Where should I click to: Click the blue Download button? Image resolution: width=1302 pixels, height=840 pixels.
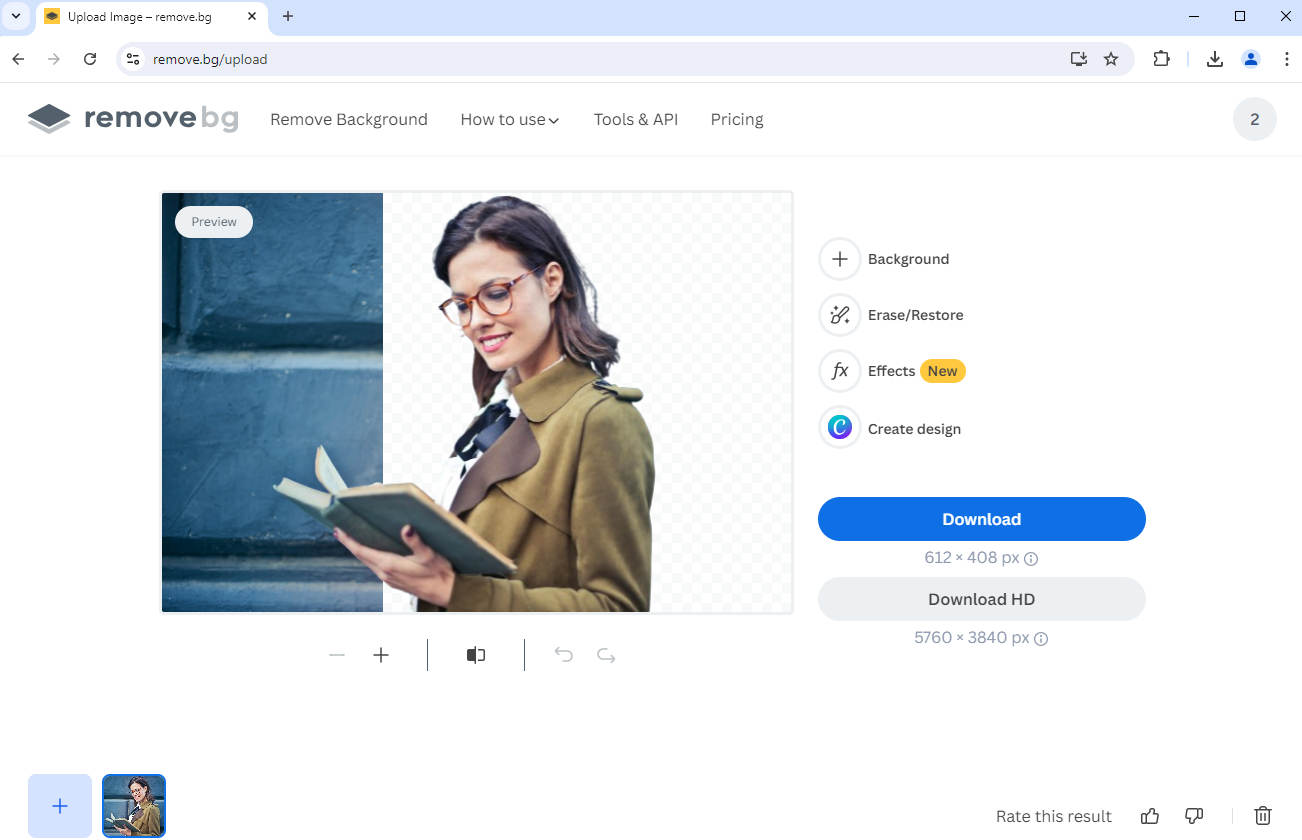click(x=981, y=519)
